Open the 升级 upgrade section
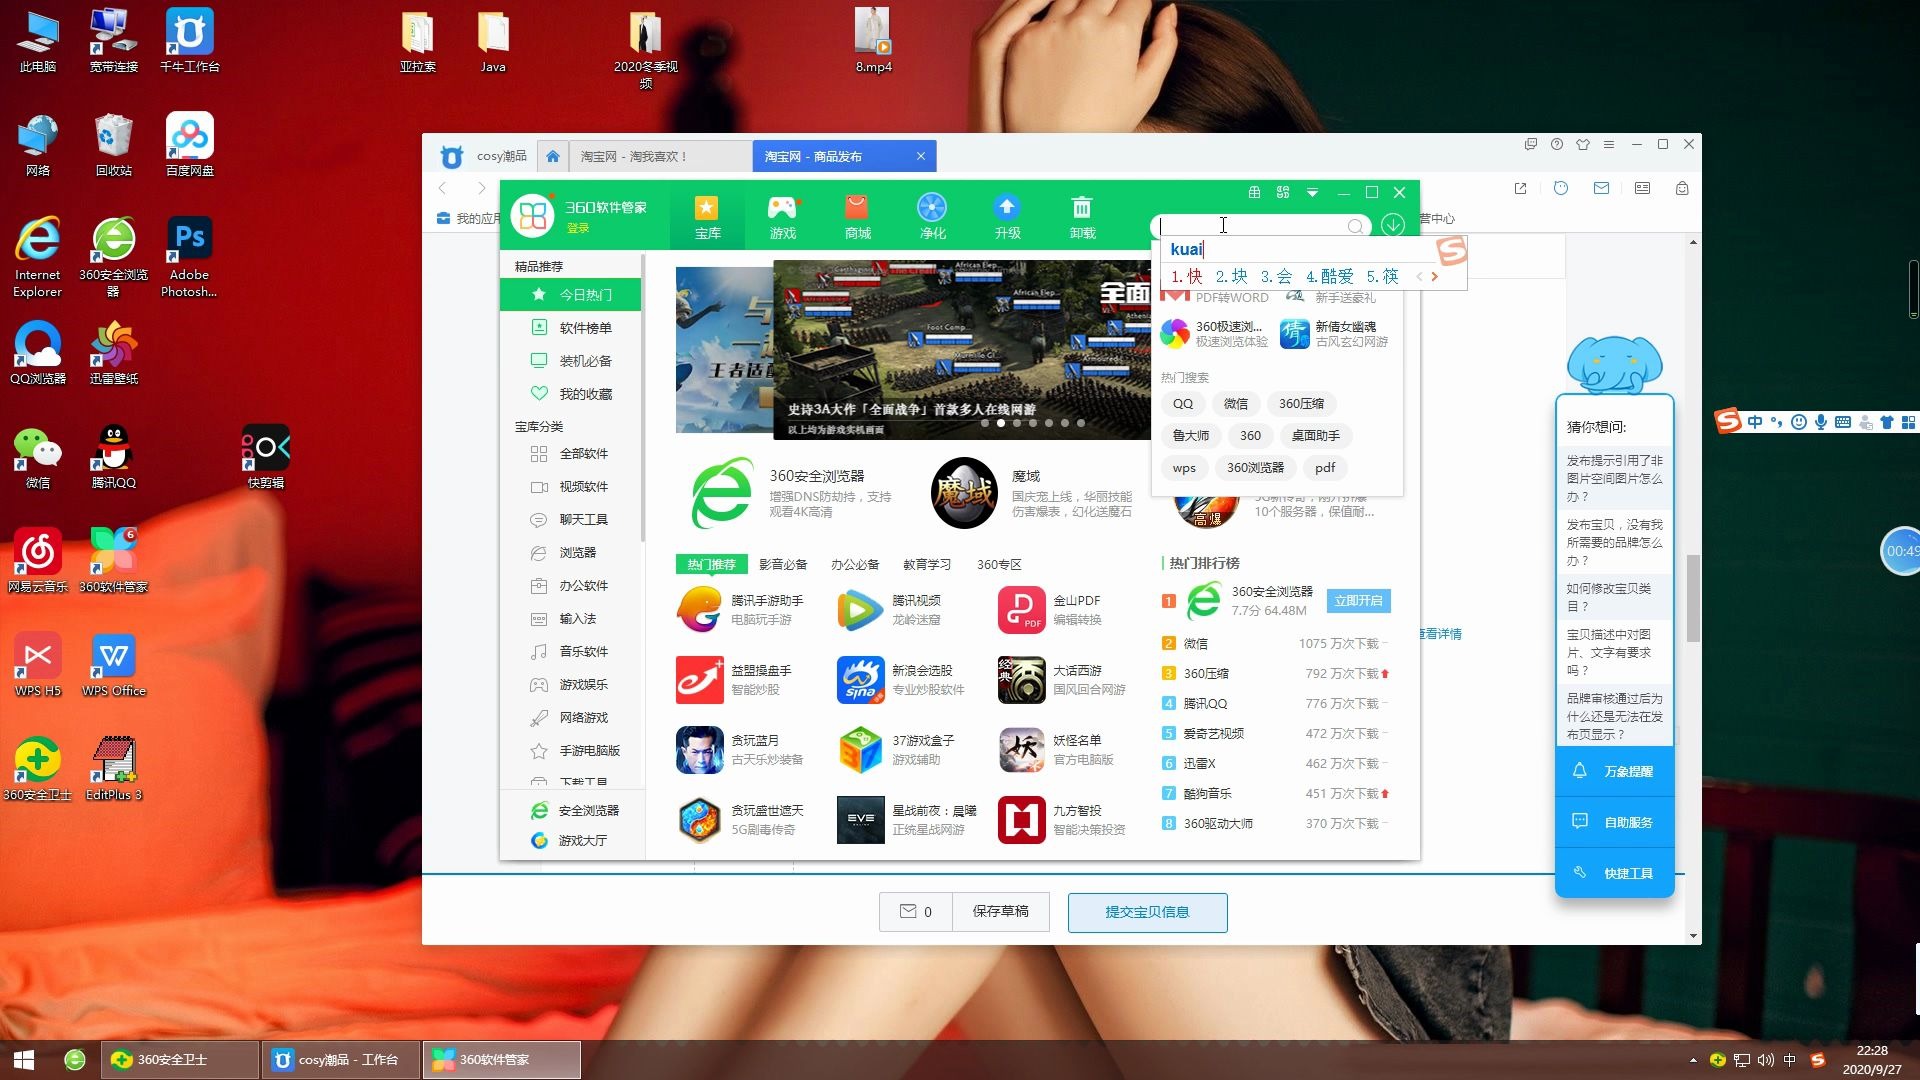Viewport: 1920px width, 1080px height. [1007, 216]
